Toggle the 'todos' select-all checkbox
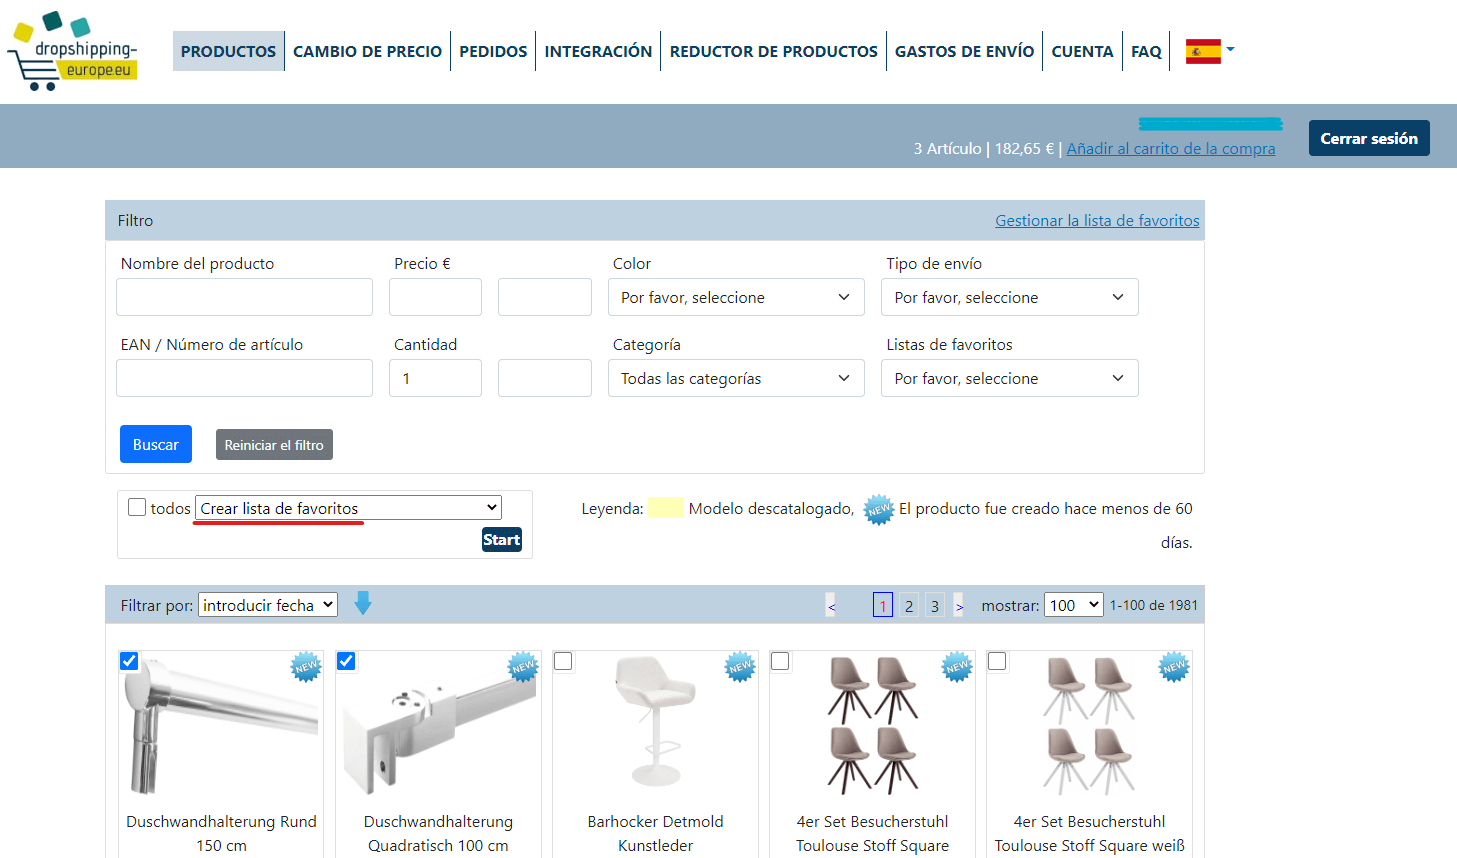Viewport: 1457px width, 858px height. (137, 507)
